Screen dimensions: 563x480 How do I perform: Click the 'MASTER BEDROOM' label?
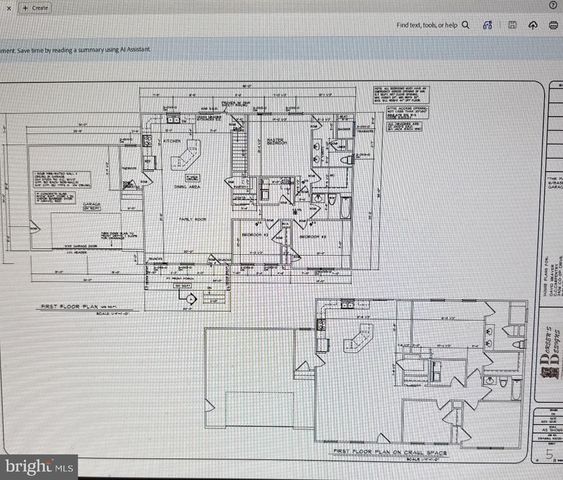277,141
